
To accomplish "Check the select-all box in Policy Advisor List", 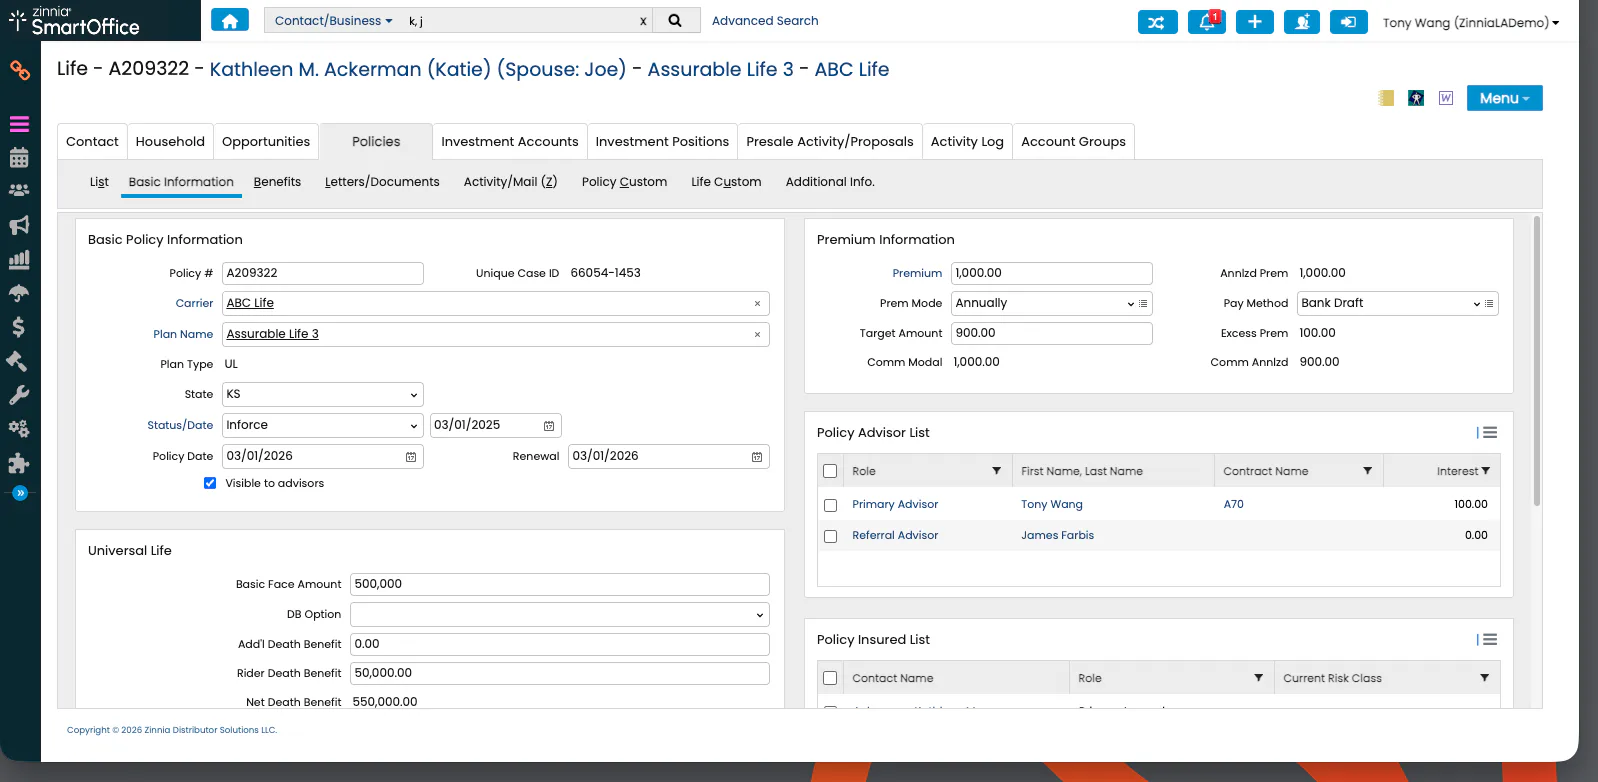I will (830, 471).
